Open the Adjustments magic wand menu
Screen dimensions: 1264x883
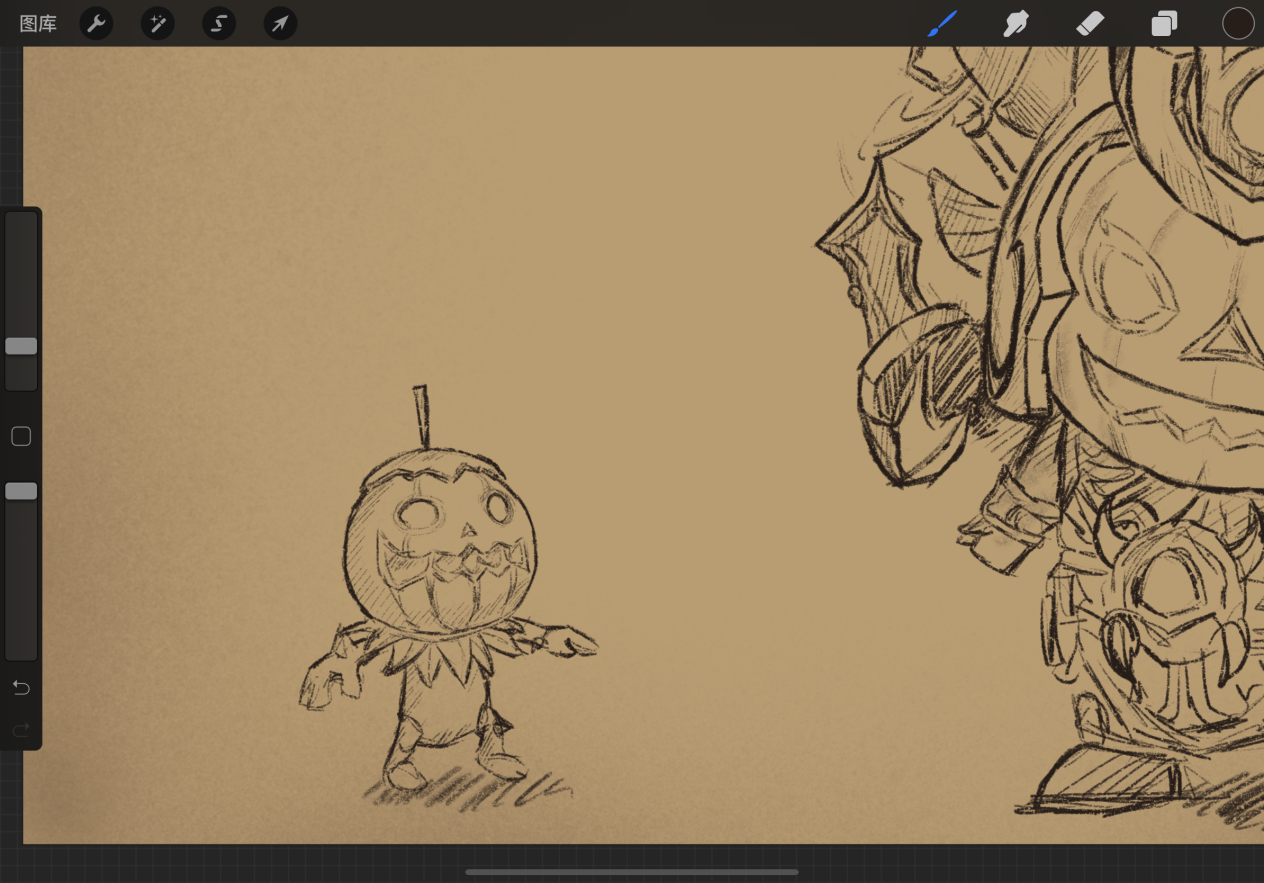point(157,23)
